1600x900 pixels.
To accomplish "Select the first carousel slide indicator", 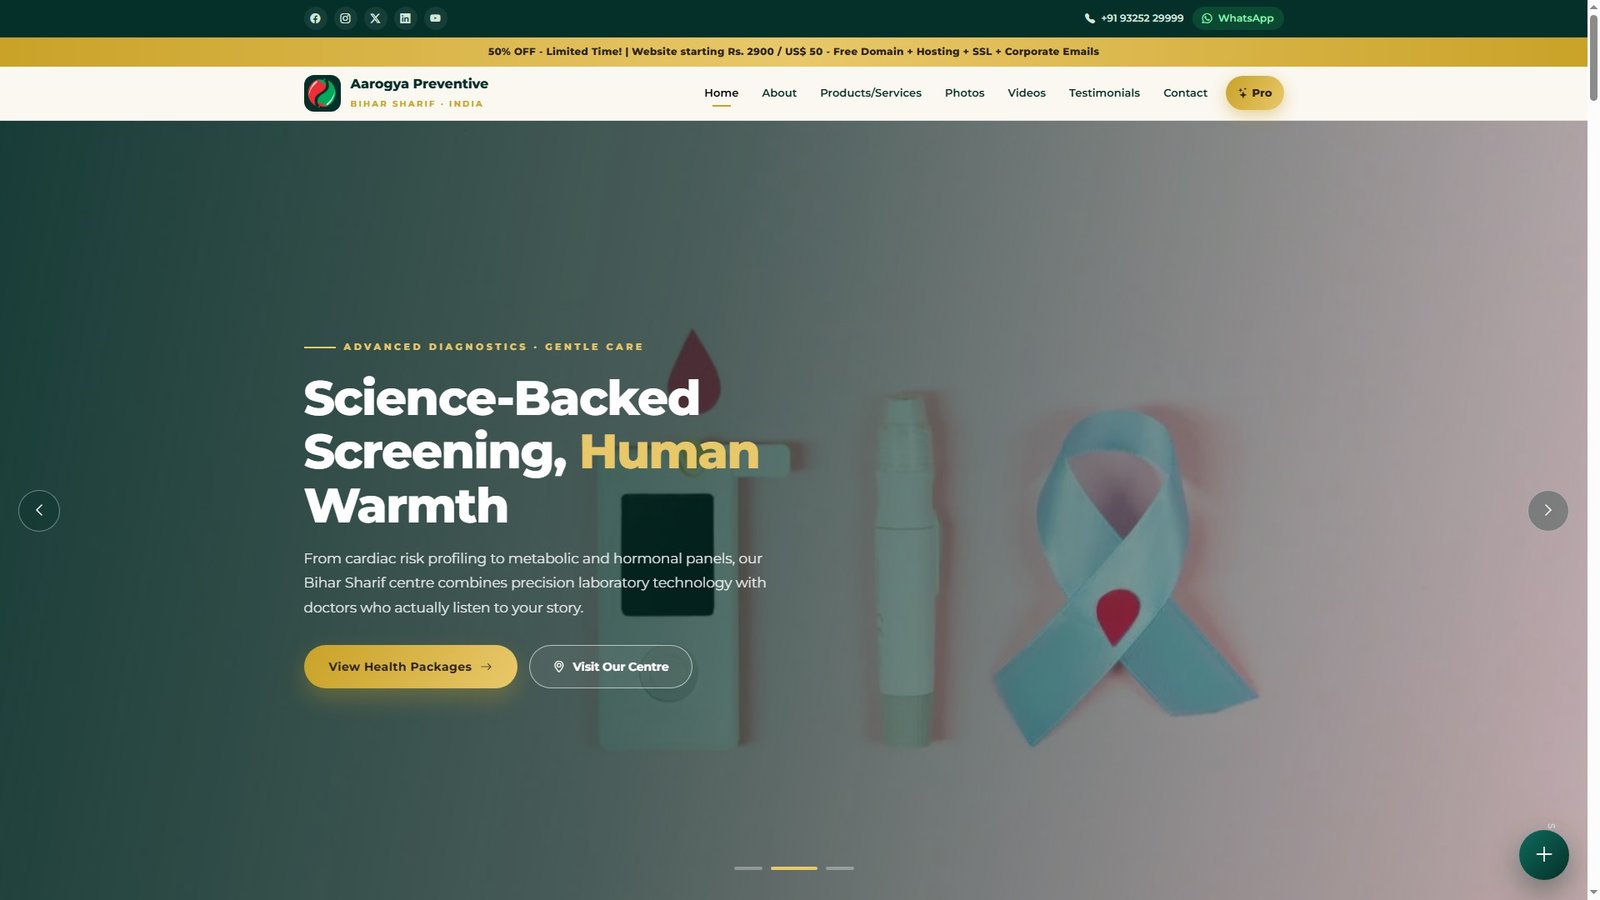I will click(x=748, y=868).
